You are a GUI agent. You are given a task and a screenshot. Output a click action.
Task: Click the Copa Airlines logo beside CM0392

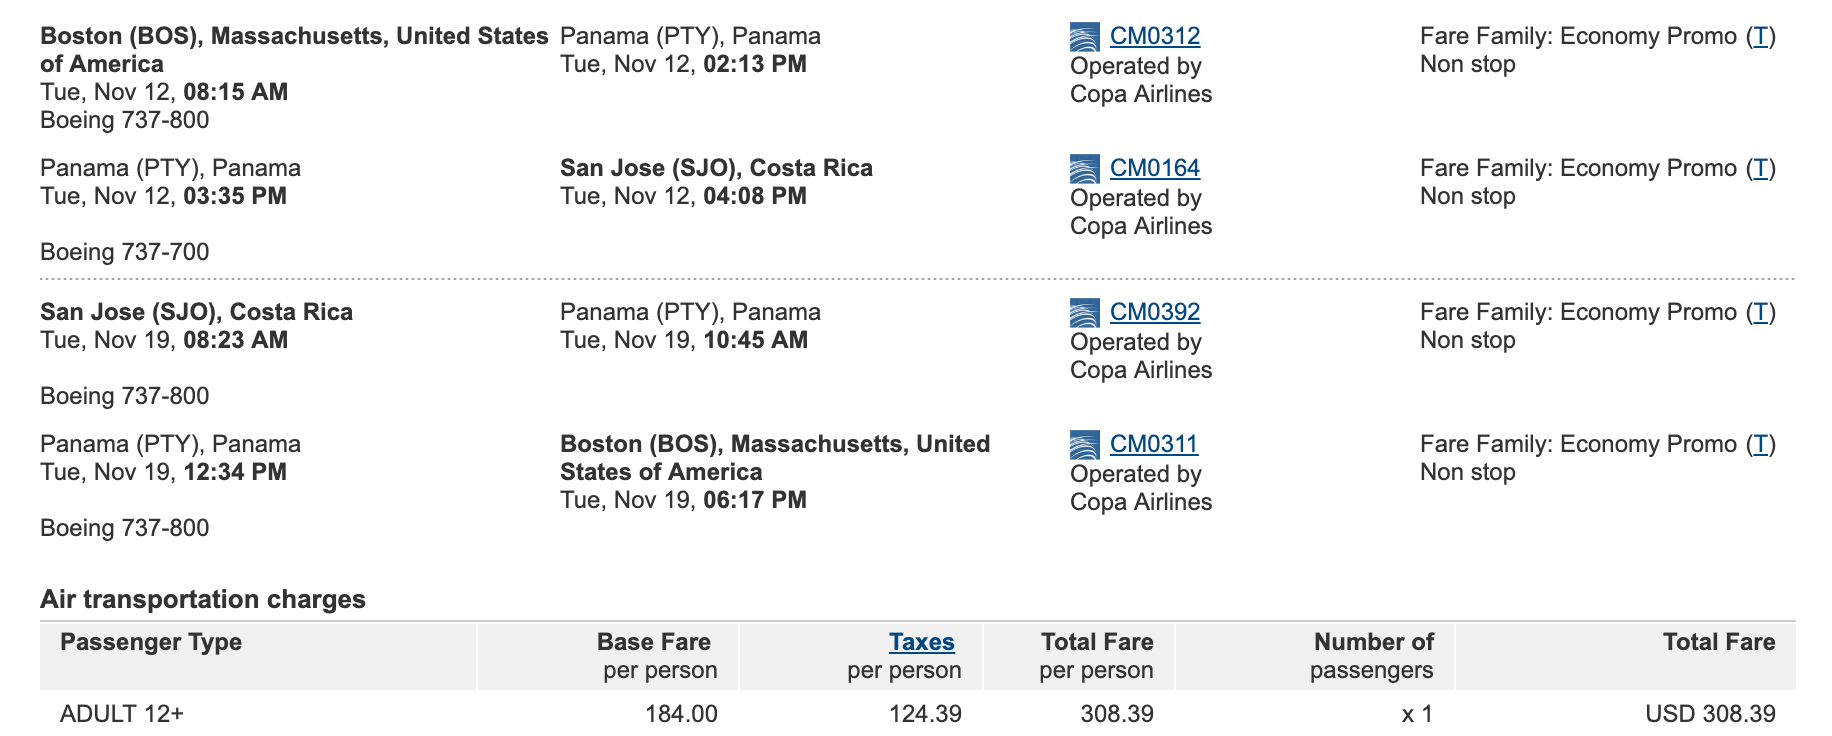(1084, 313)
